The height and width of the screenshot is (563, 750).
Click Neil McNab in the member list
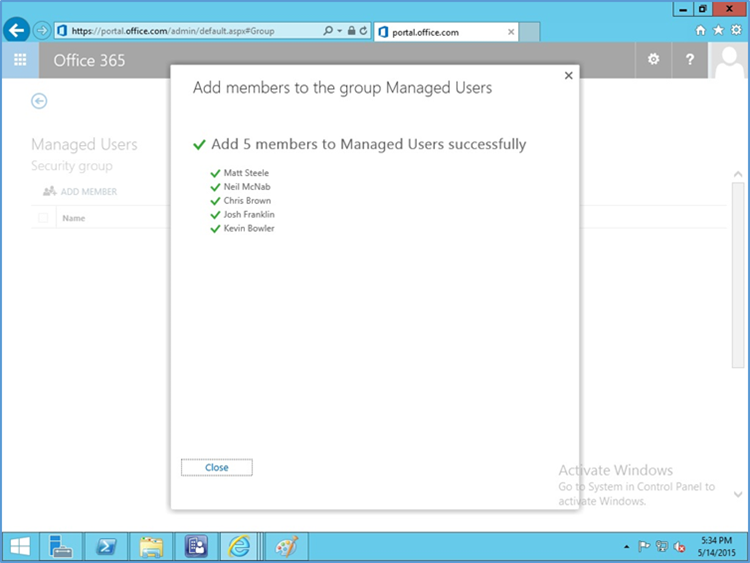247,187
